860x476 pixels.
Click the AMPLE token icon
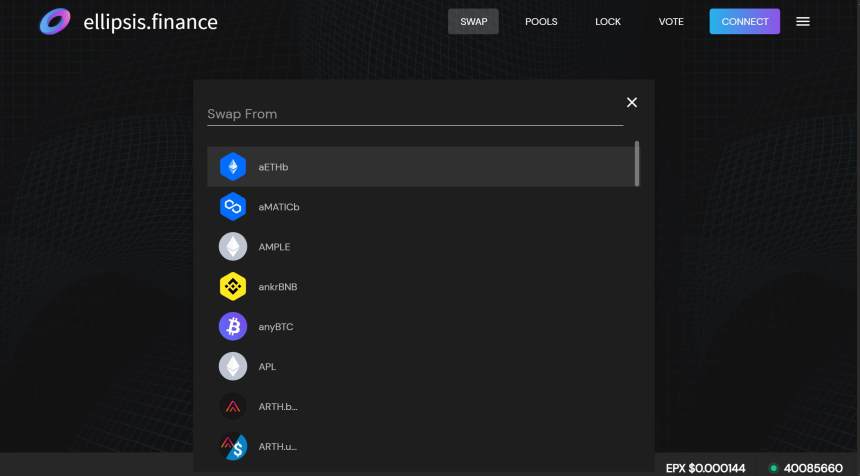(233, 247)
